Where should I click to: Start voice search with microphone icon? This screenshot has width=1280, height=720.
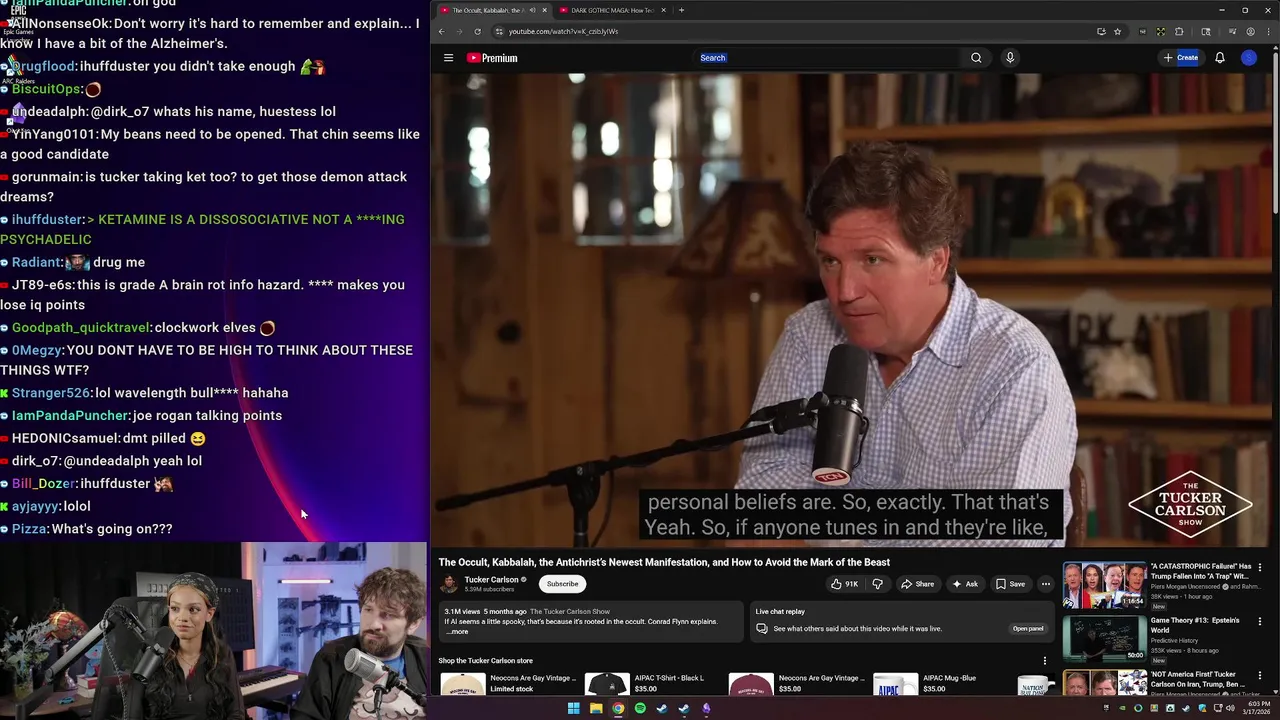[x=1010, y=58]
